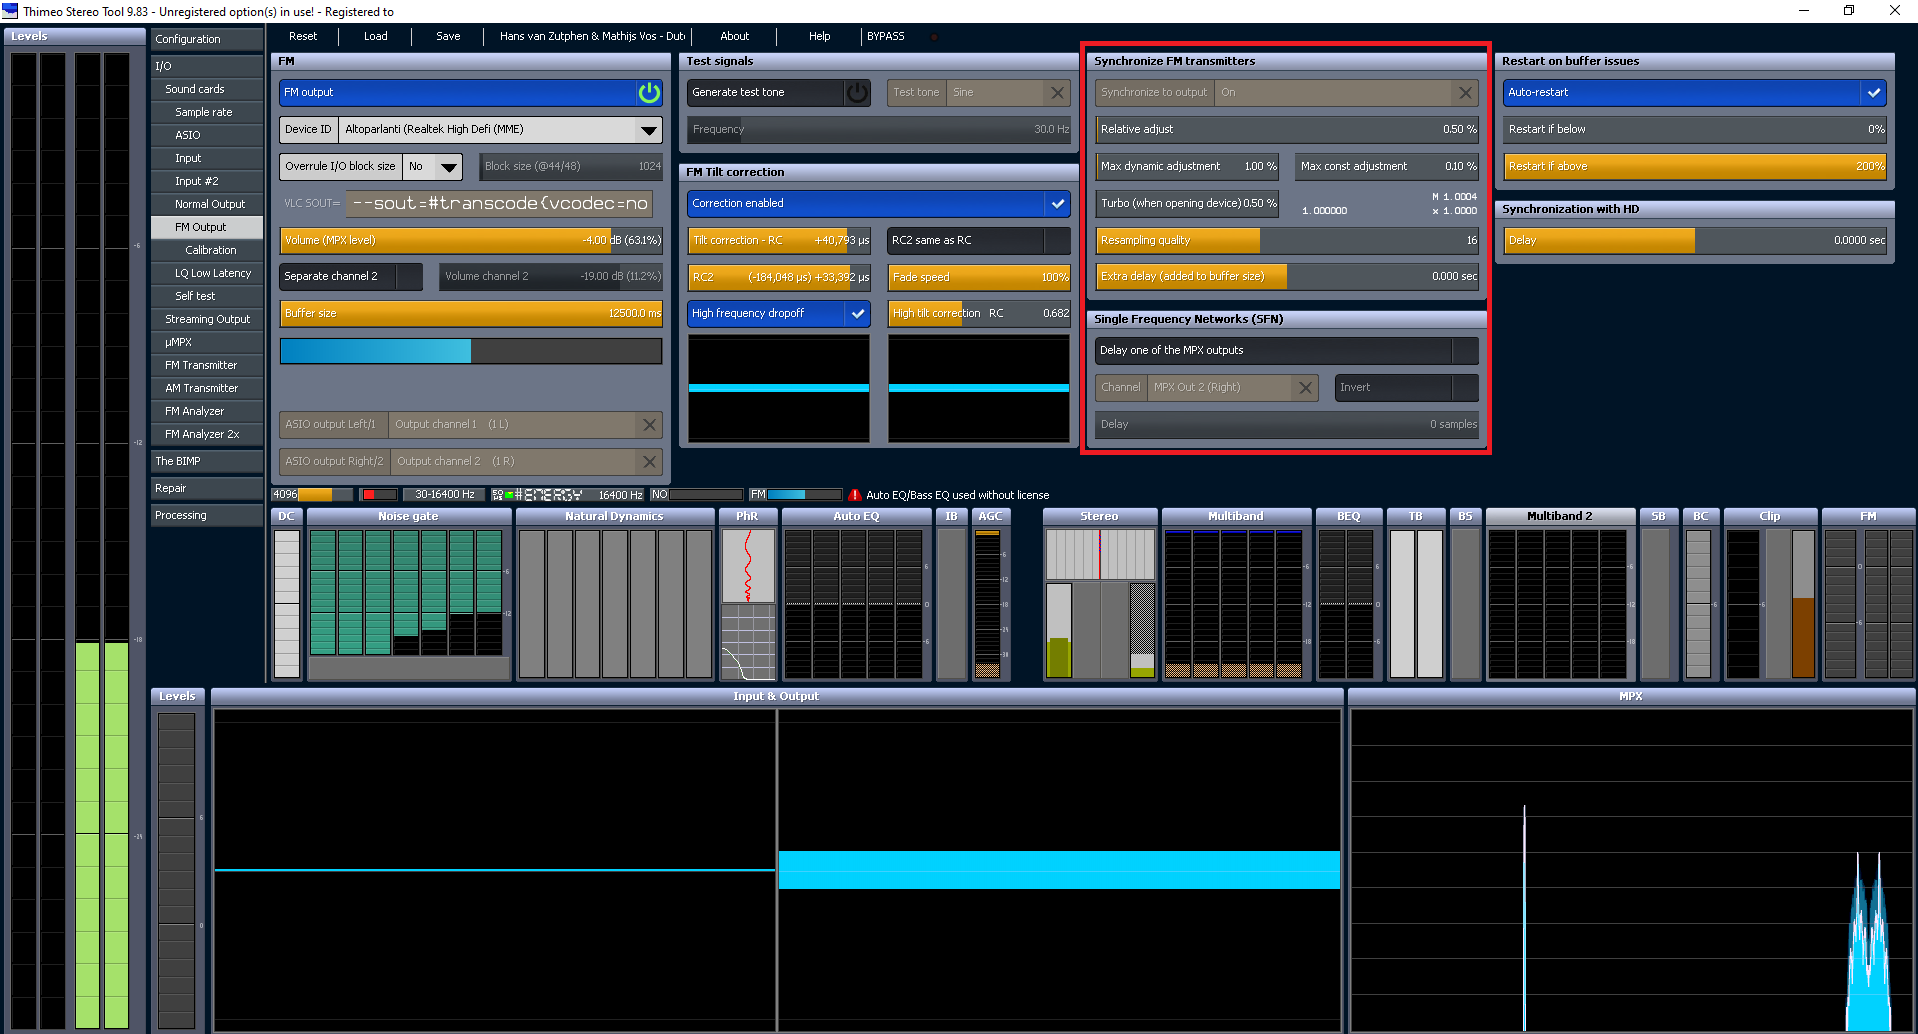Toggle the Auto-restart checkbox
This screenshot has width=1918, height=1034.
[1873, 92]
